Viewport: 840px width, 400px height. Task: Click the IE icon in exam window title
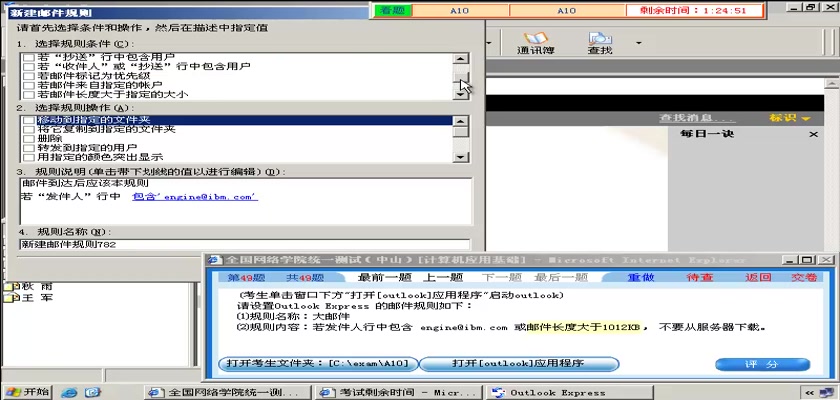215,260
